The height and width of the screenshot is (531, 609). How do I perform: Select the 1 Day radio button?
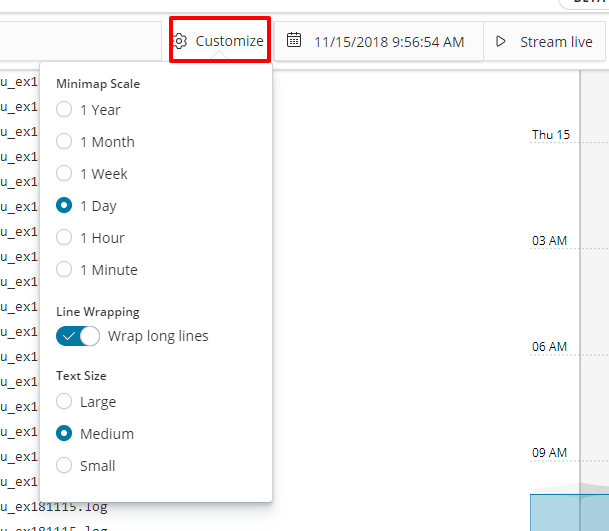click(x=64, y=205)
